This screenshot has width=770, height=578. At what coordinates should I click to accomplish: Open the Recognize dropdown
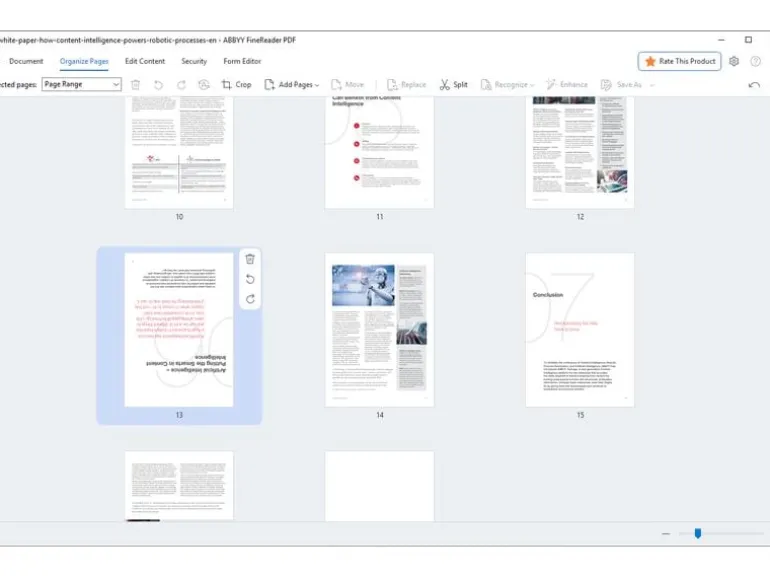(507, 85)
